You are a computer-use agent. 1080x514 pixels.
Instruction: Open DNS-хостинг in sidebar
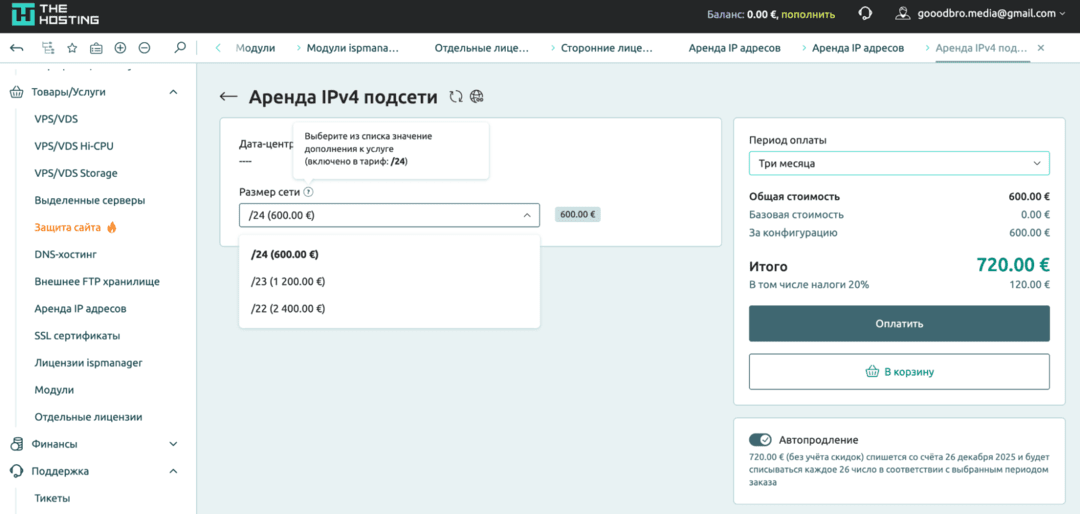pos(65,254)
